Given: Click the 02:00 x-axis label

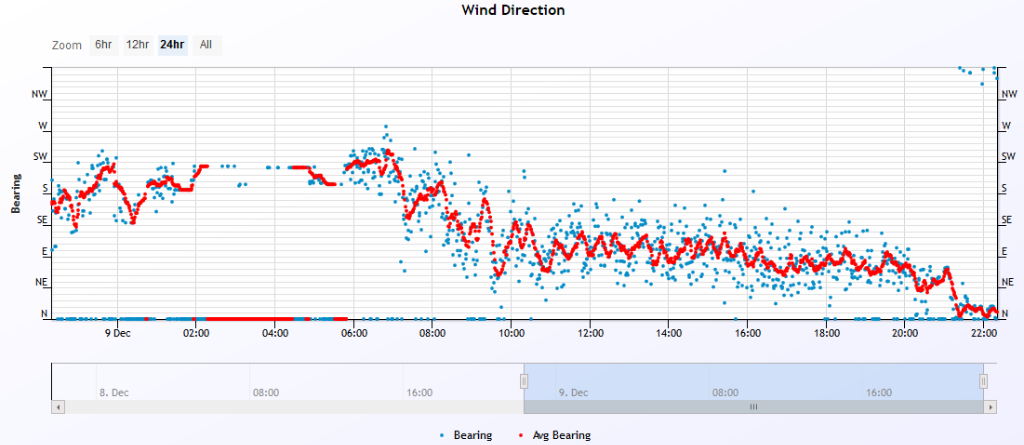Looking at the screenshot, I should point(196,333).
